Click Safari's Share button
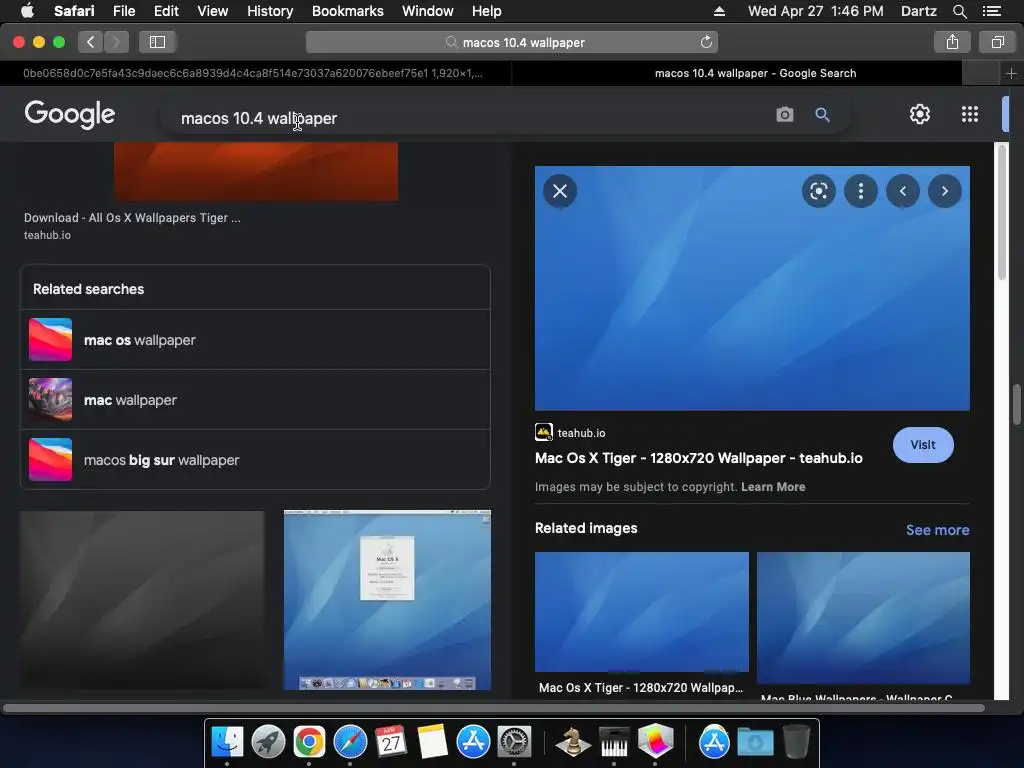 952,42
